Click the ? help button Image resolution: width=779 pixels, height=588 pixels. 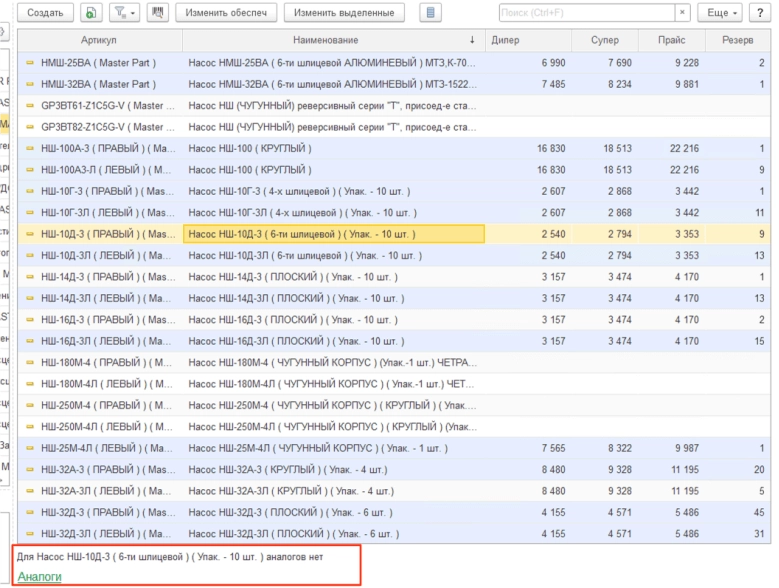pos(760,13)
